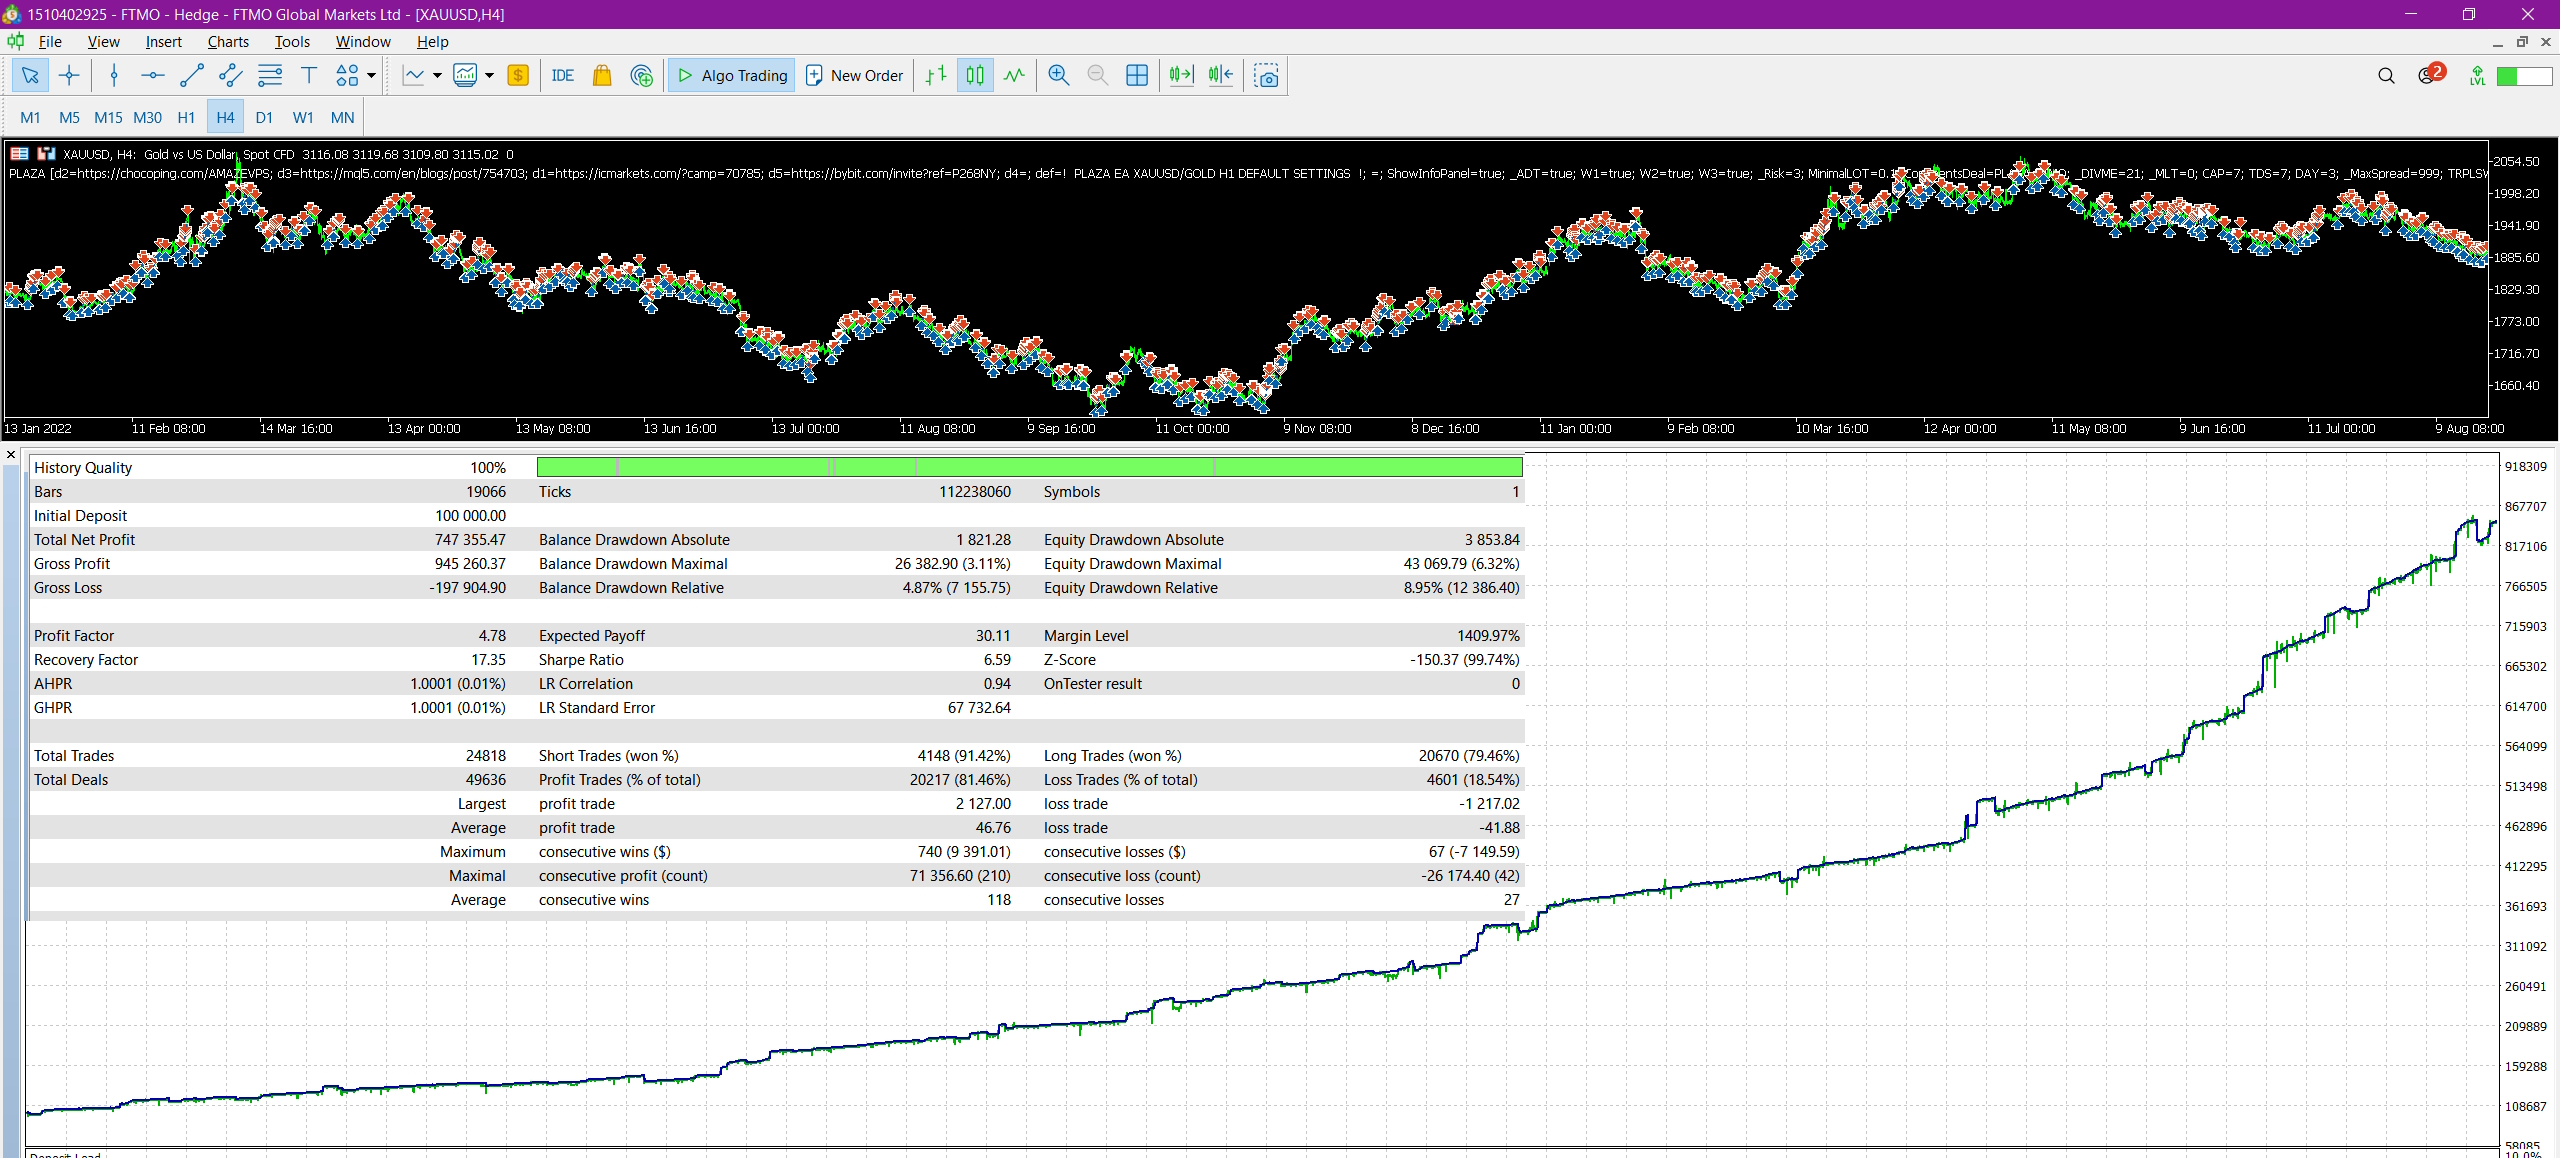
Task: Select the M15 timeframe button
Action: 108,117
